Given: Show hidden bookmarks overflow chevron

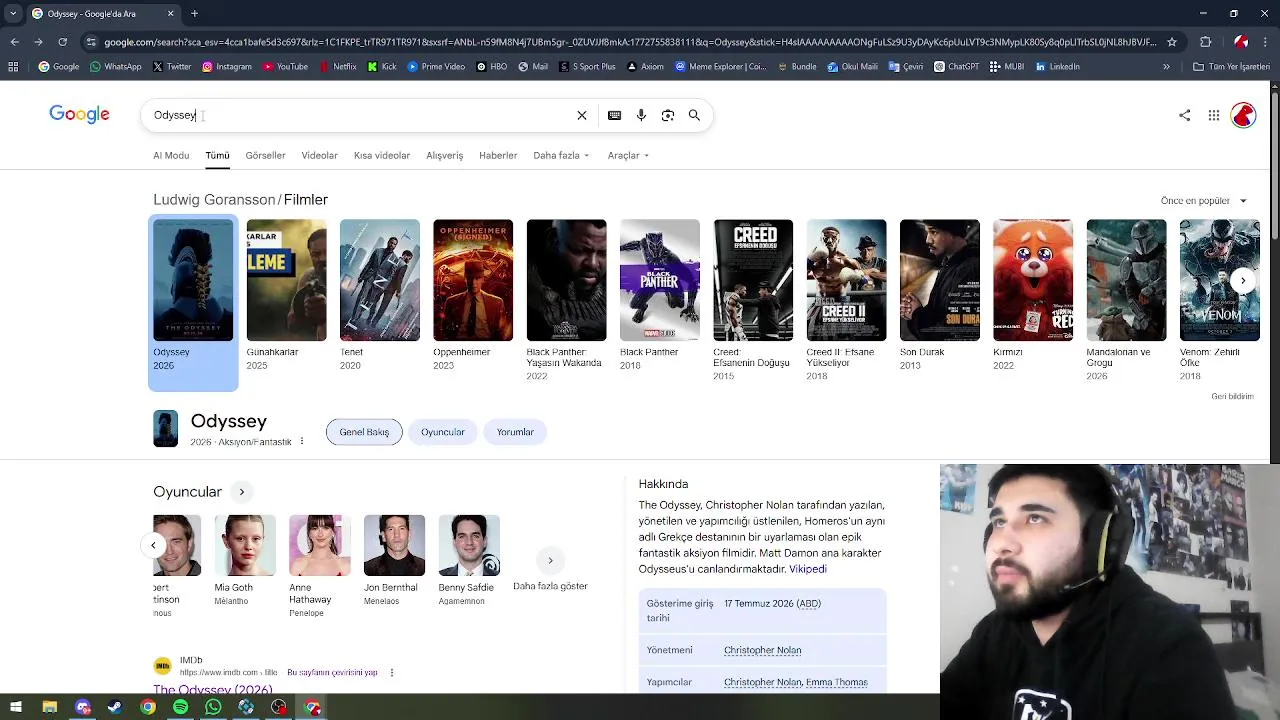Looking at the screenshot, I should point(1166,67).
